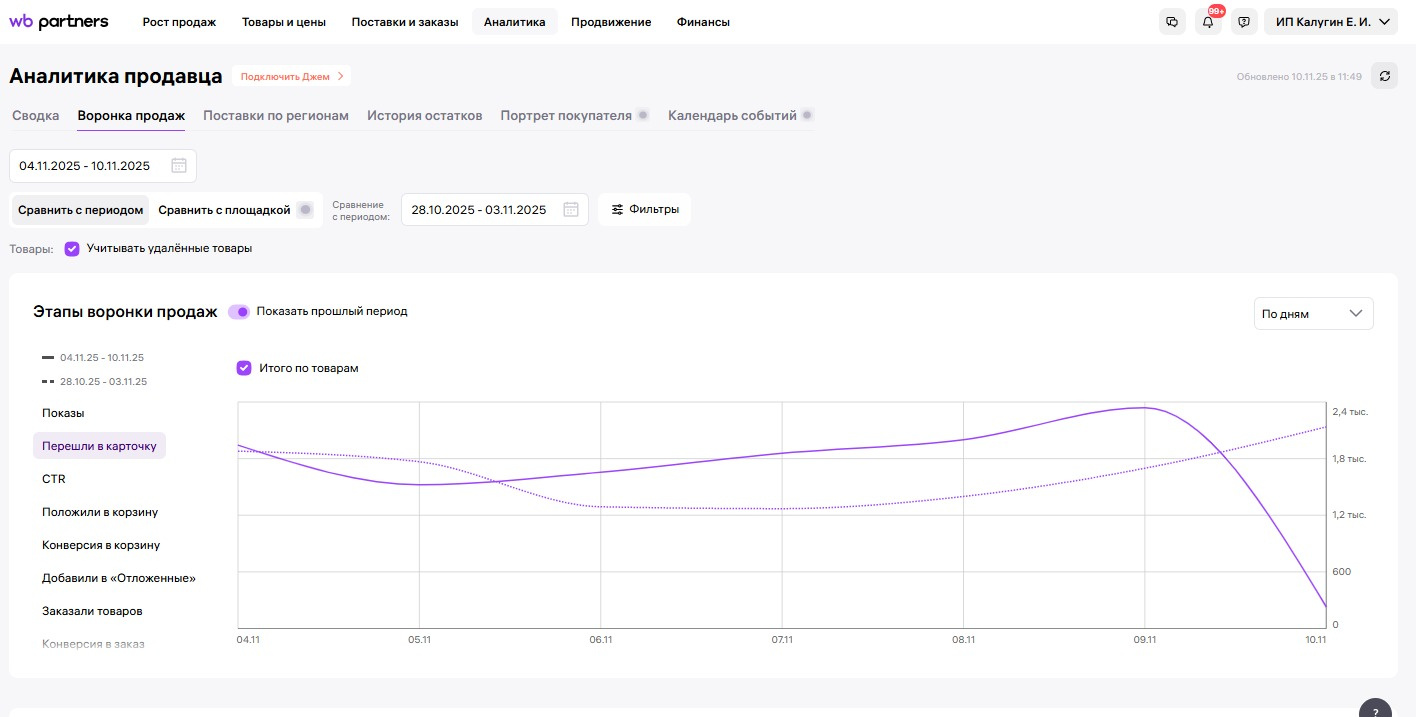Go to the "История остатков" tab
Viewport: 1416px width, 717px height.
pyautogui.click(x=425, y=116)
